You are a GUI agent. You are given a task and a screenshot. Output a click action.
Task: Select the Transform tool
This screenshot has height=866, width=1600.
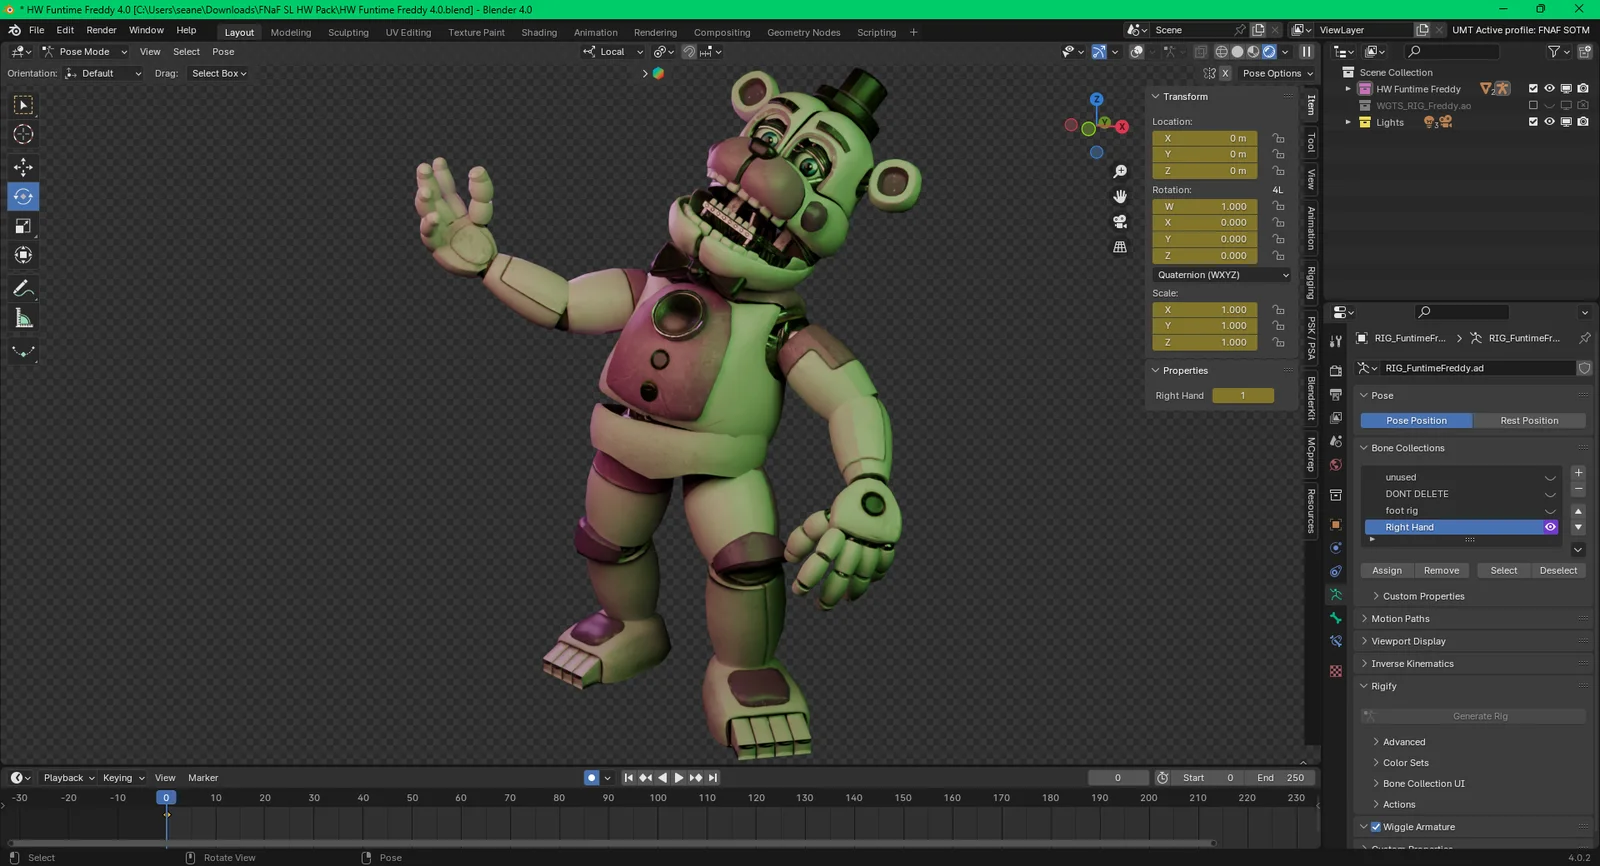pos(23,255)
